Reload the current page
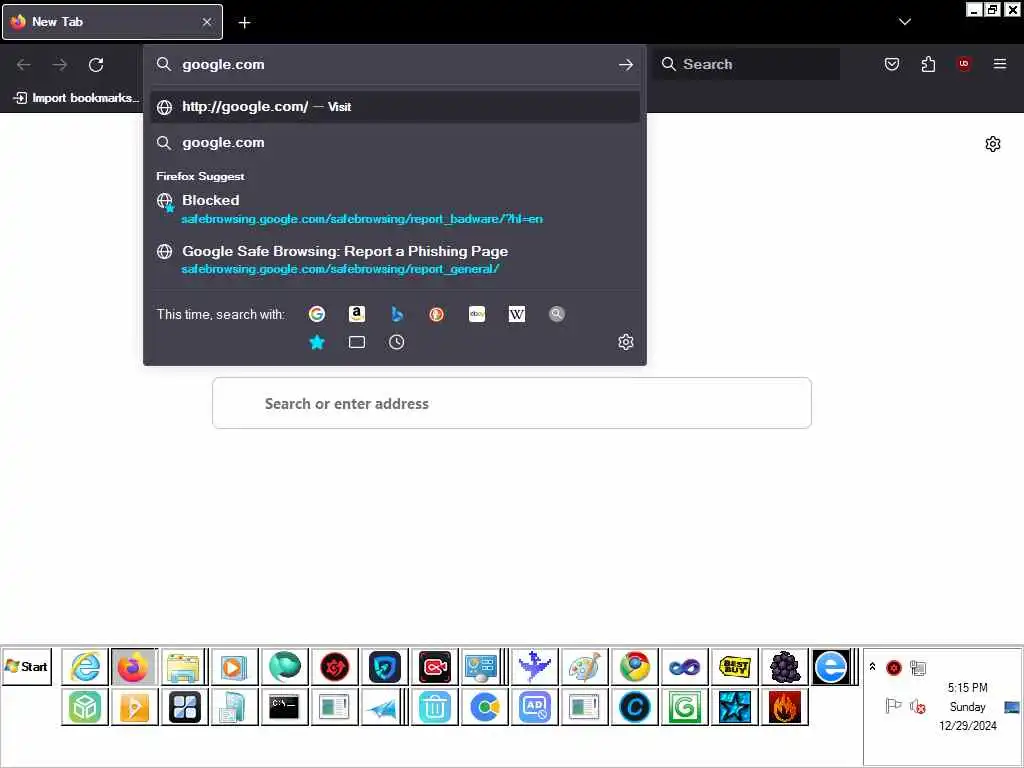The height and width of the screenshot is (768, 1024). (96, 65)
